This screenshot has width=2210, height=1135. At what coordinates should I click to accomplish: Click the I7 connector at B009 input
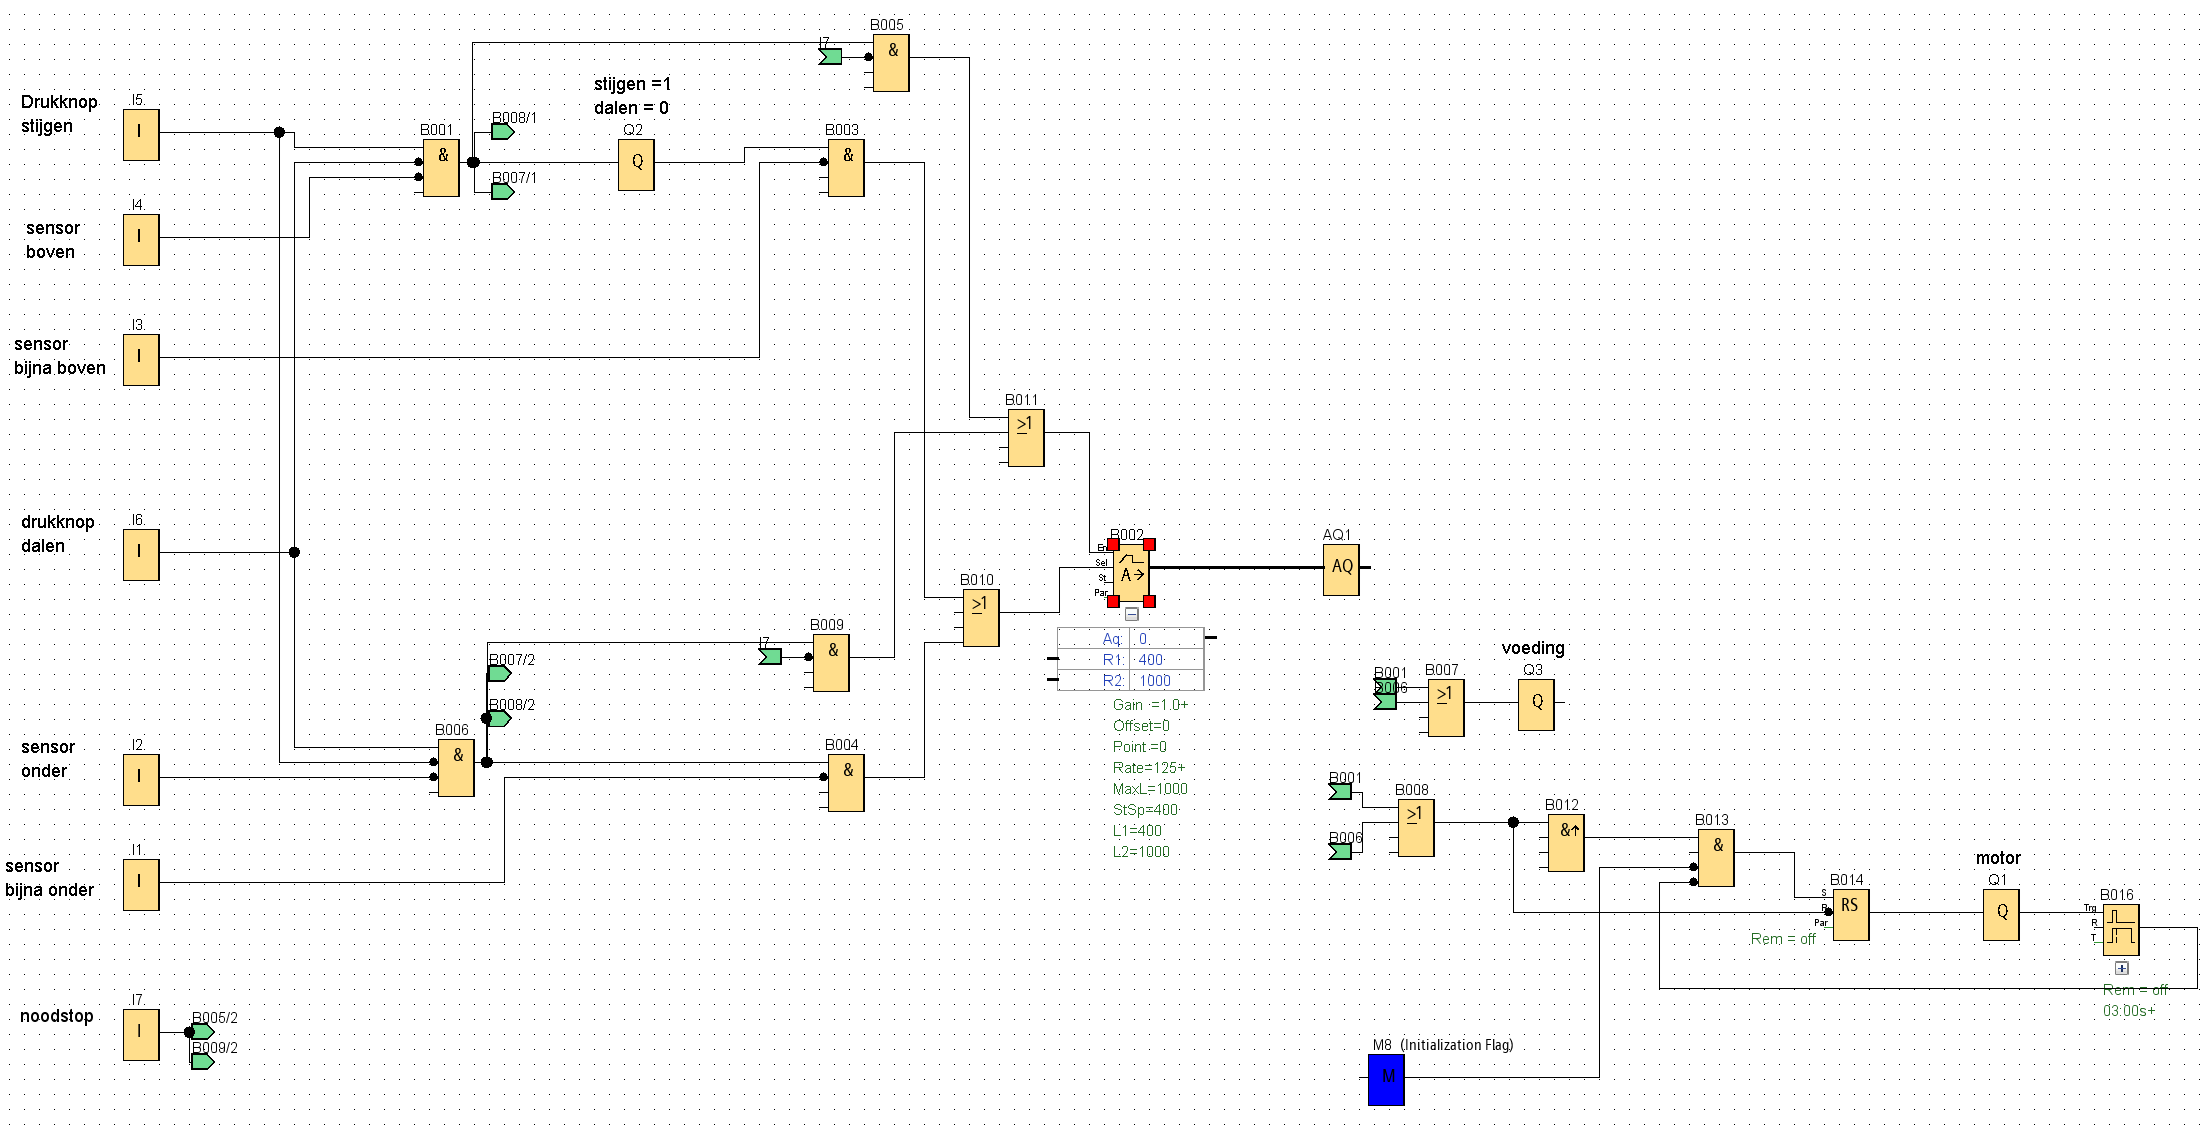(x=770, y=657)
